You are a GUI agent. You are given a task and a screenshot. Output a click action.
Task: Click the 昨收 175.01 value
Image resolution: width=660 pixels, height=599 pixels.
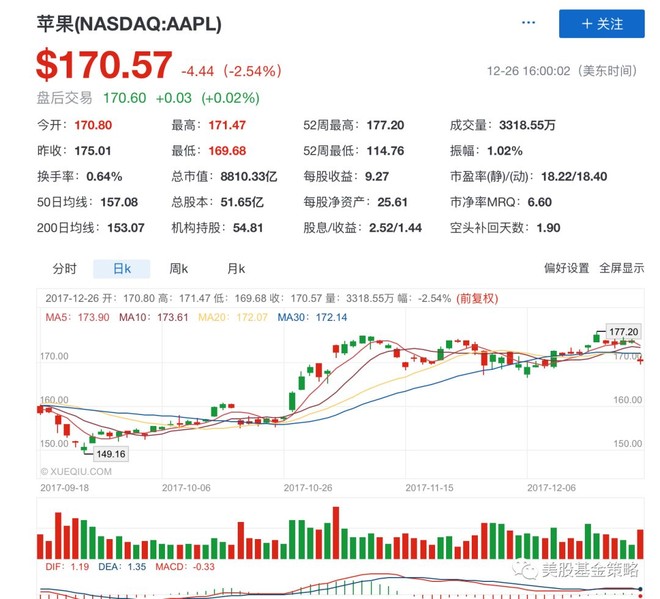point(93,151)
